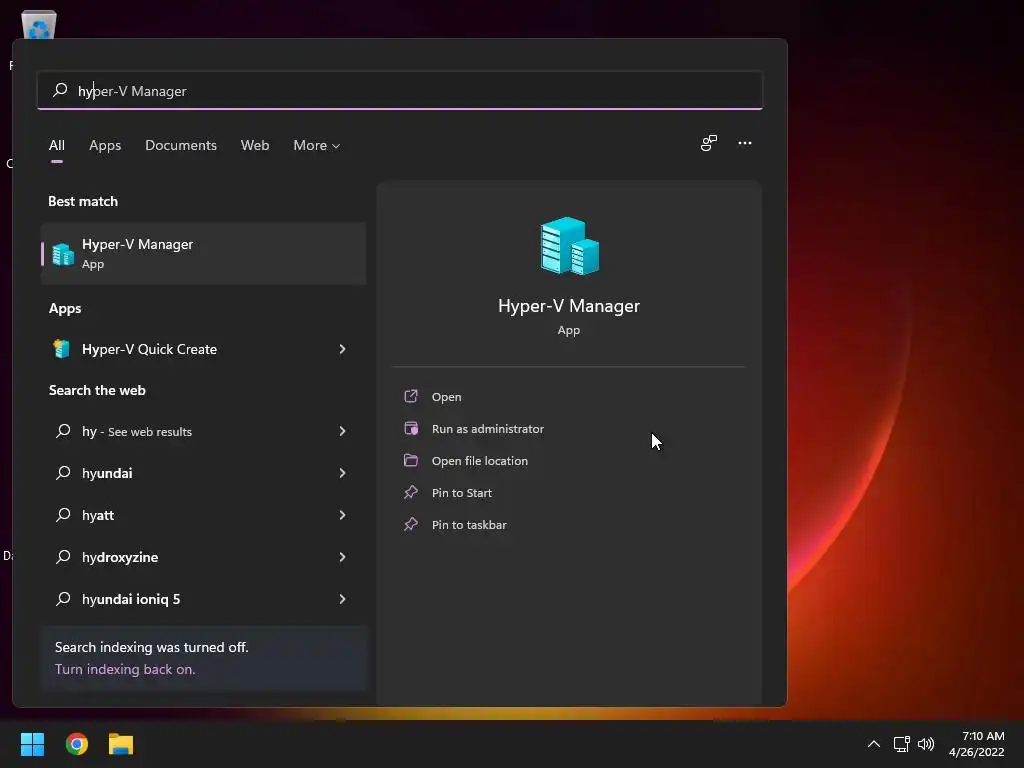The image size is (1024, 768).
Task: Choose Open file location
Action: click(x=479, y=460)
